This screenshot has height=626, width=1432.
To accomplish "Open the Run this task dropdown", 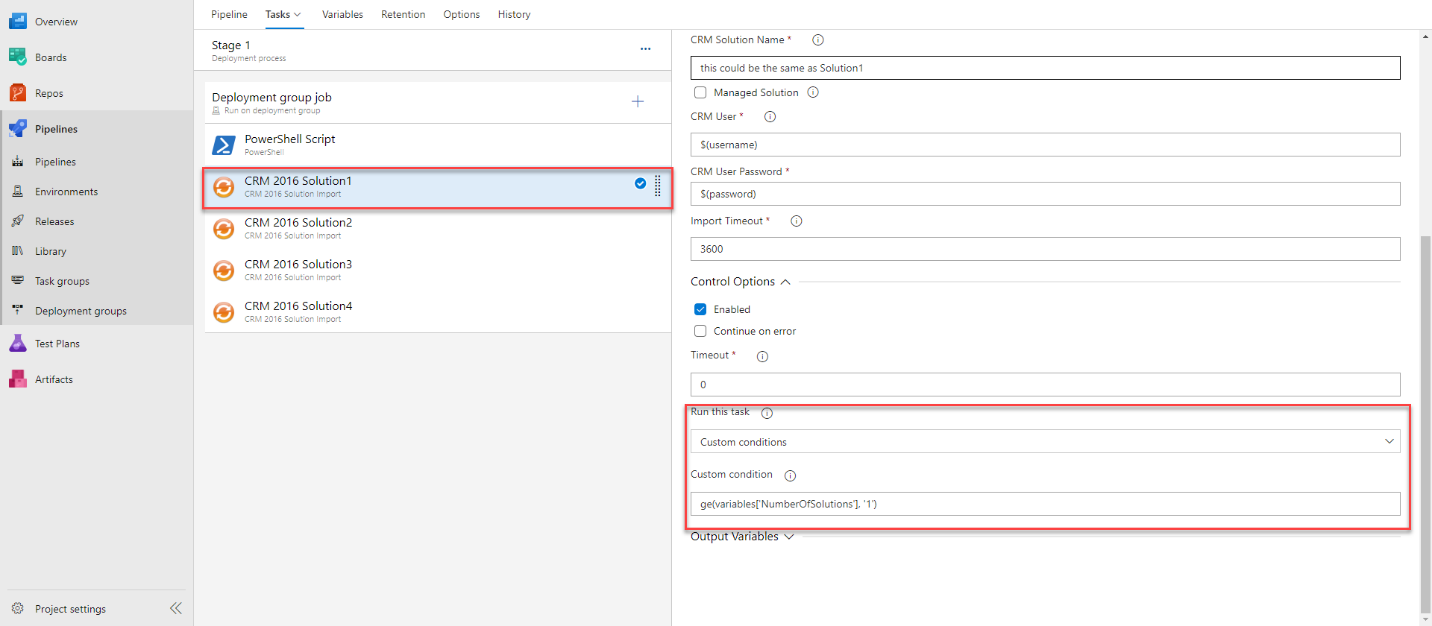I will click(1045, 441).
